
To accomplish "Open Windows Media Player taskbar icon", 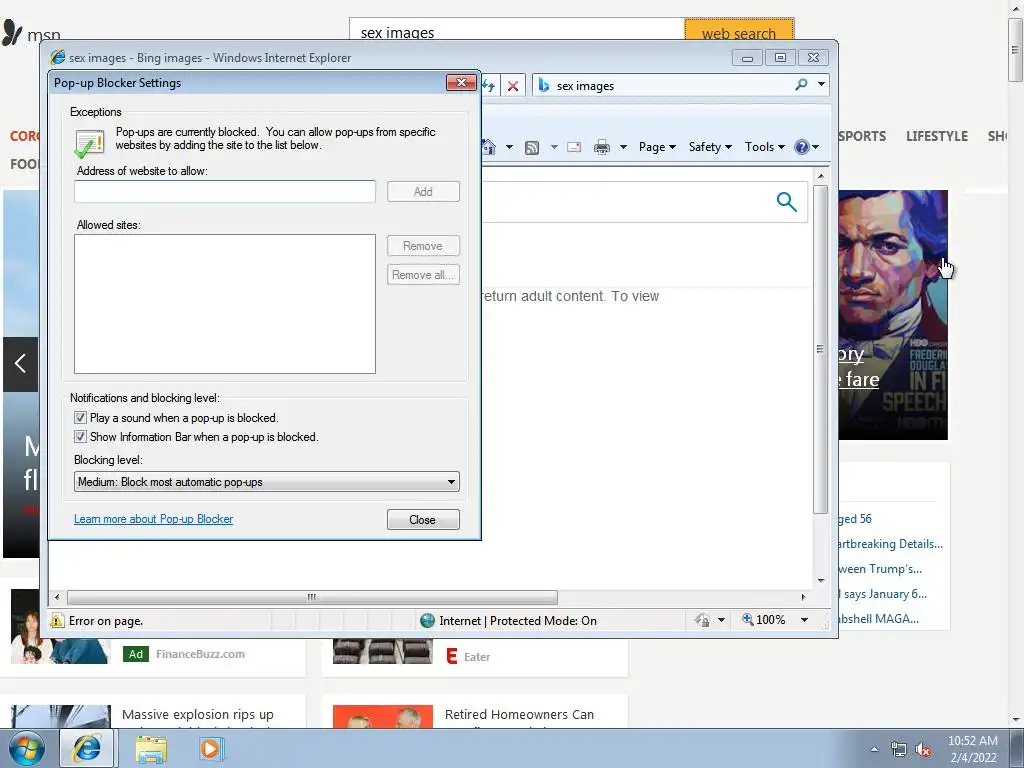I will coord(211,749).
